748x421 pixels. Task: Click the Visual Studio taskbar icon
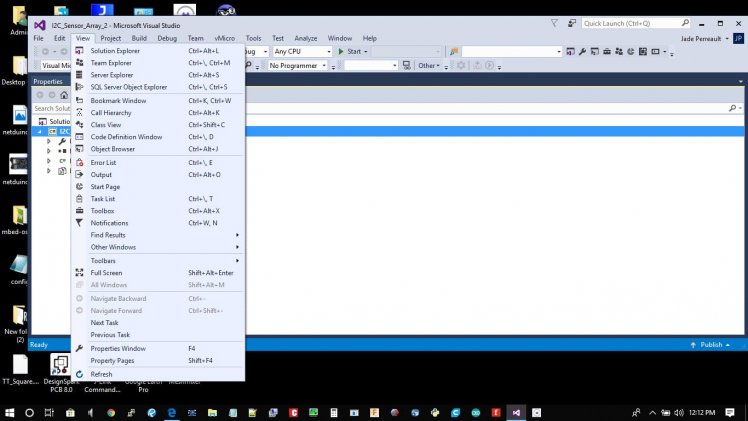[x=516, y=411]
